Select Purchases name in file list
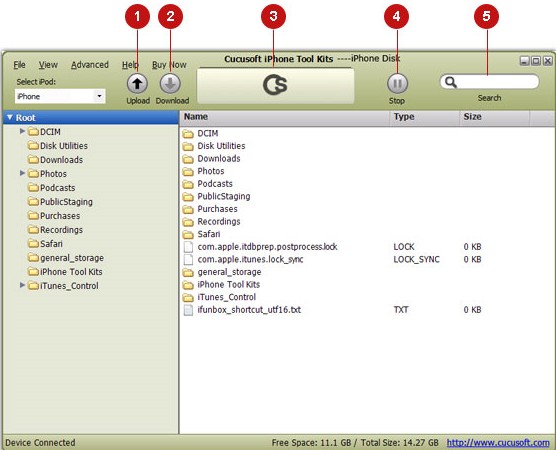The image size is (556, 450). point(217,209)
